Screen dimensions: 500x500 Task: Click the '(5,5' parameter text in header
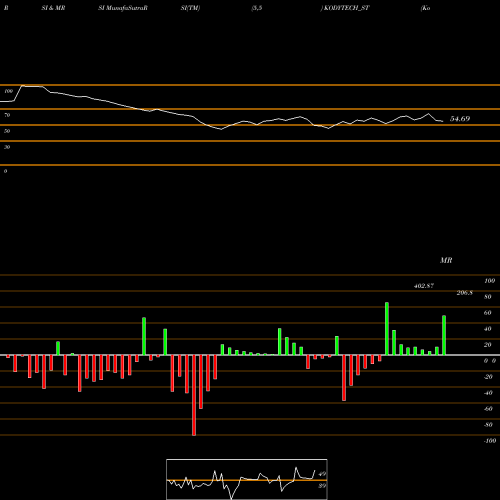click(x=257, y=8)
